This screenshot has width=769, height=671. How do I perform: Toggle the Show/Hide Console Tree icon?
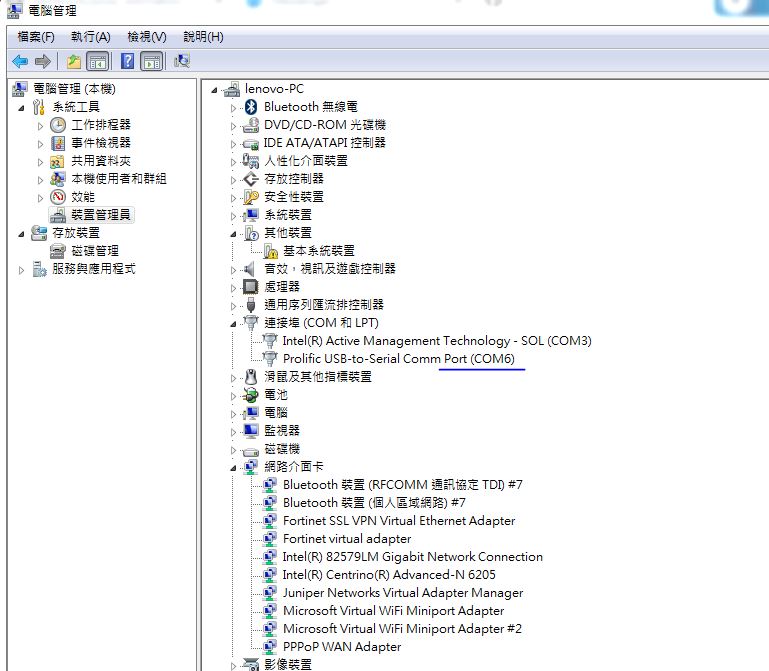pyautogui.click(x=98, y=61)
